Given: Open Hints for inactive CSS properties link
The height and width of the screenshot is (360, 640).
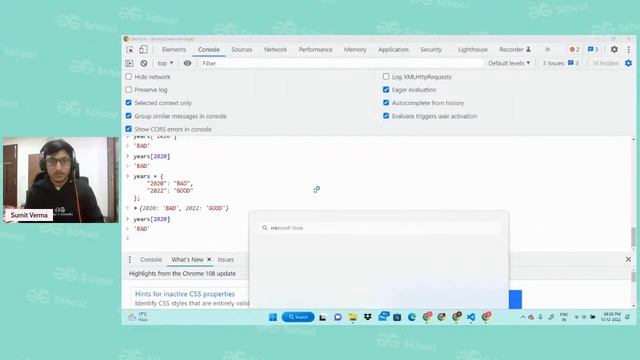Looking at the screenshot, I should point(185,294).
